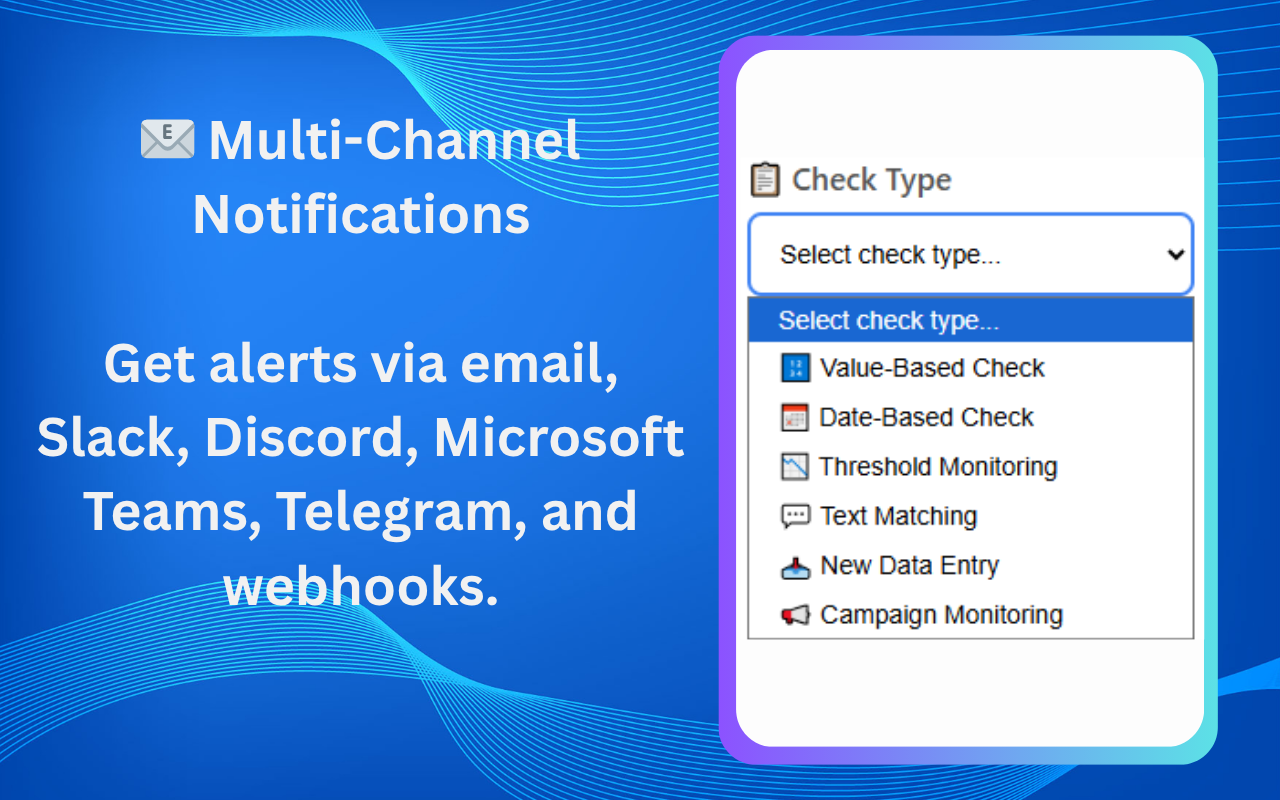Click the megaphone icon for Campaign Monitoring
This screenshot has height=800, width=1280.
pyautogui.click(x=795, y=615)
